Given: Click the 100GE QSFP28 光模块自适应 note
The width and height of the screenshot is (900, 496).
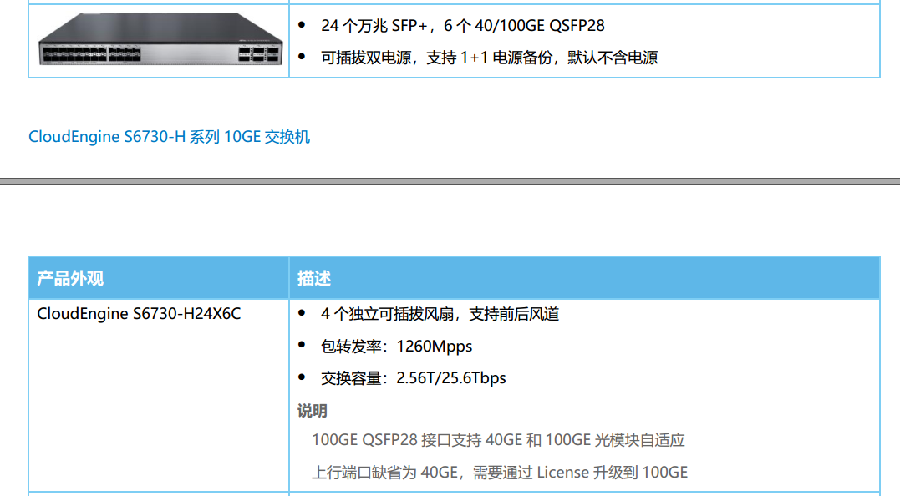Looking at the screenshot, I should (498, 440).
